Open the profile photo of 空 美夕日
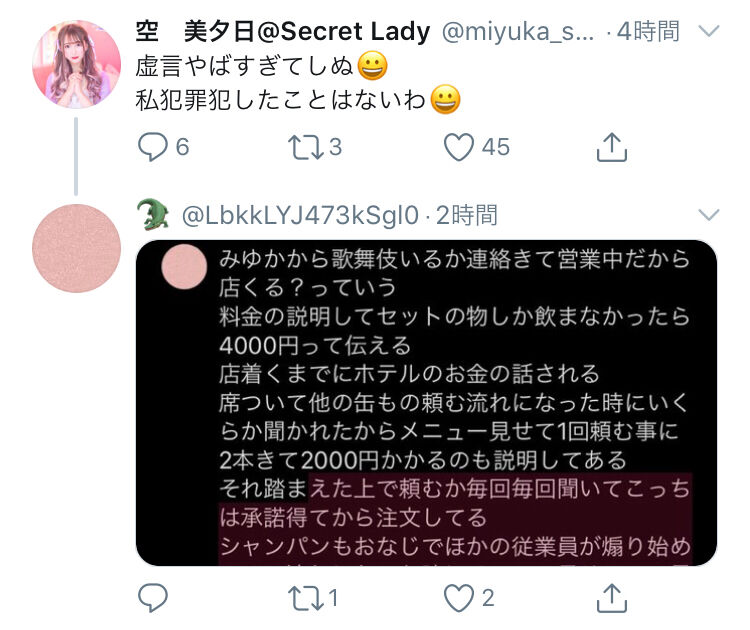Image resolution: width=750 pixels, height=630 pixels. 77,64
